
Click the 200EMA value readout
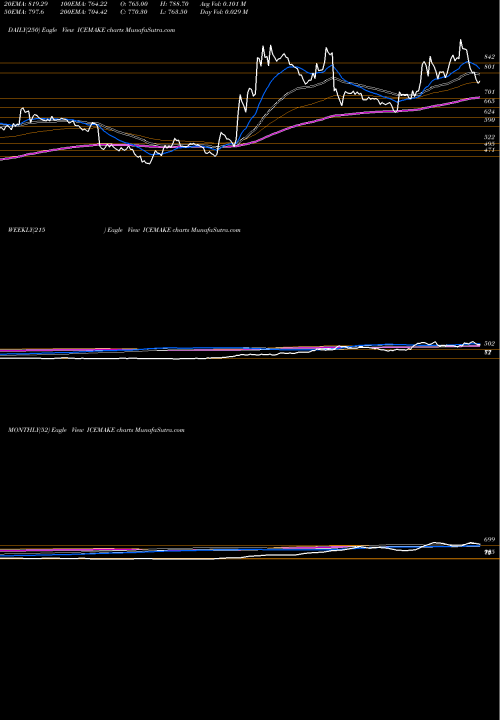84,12
